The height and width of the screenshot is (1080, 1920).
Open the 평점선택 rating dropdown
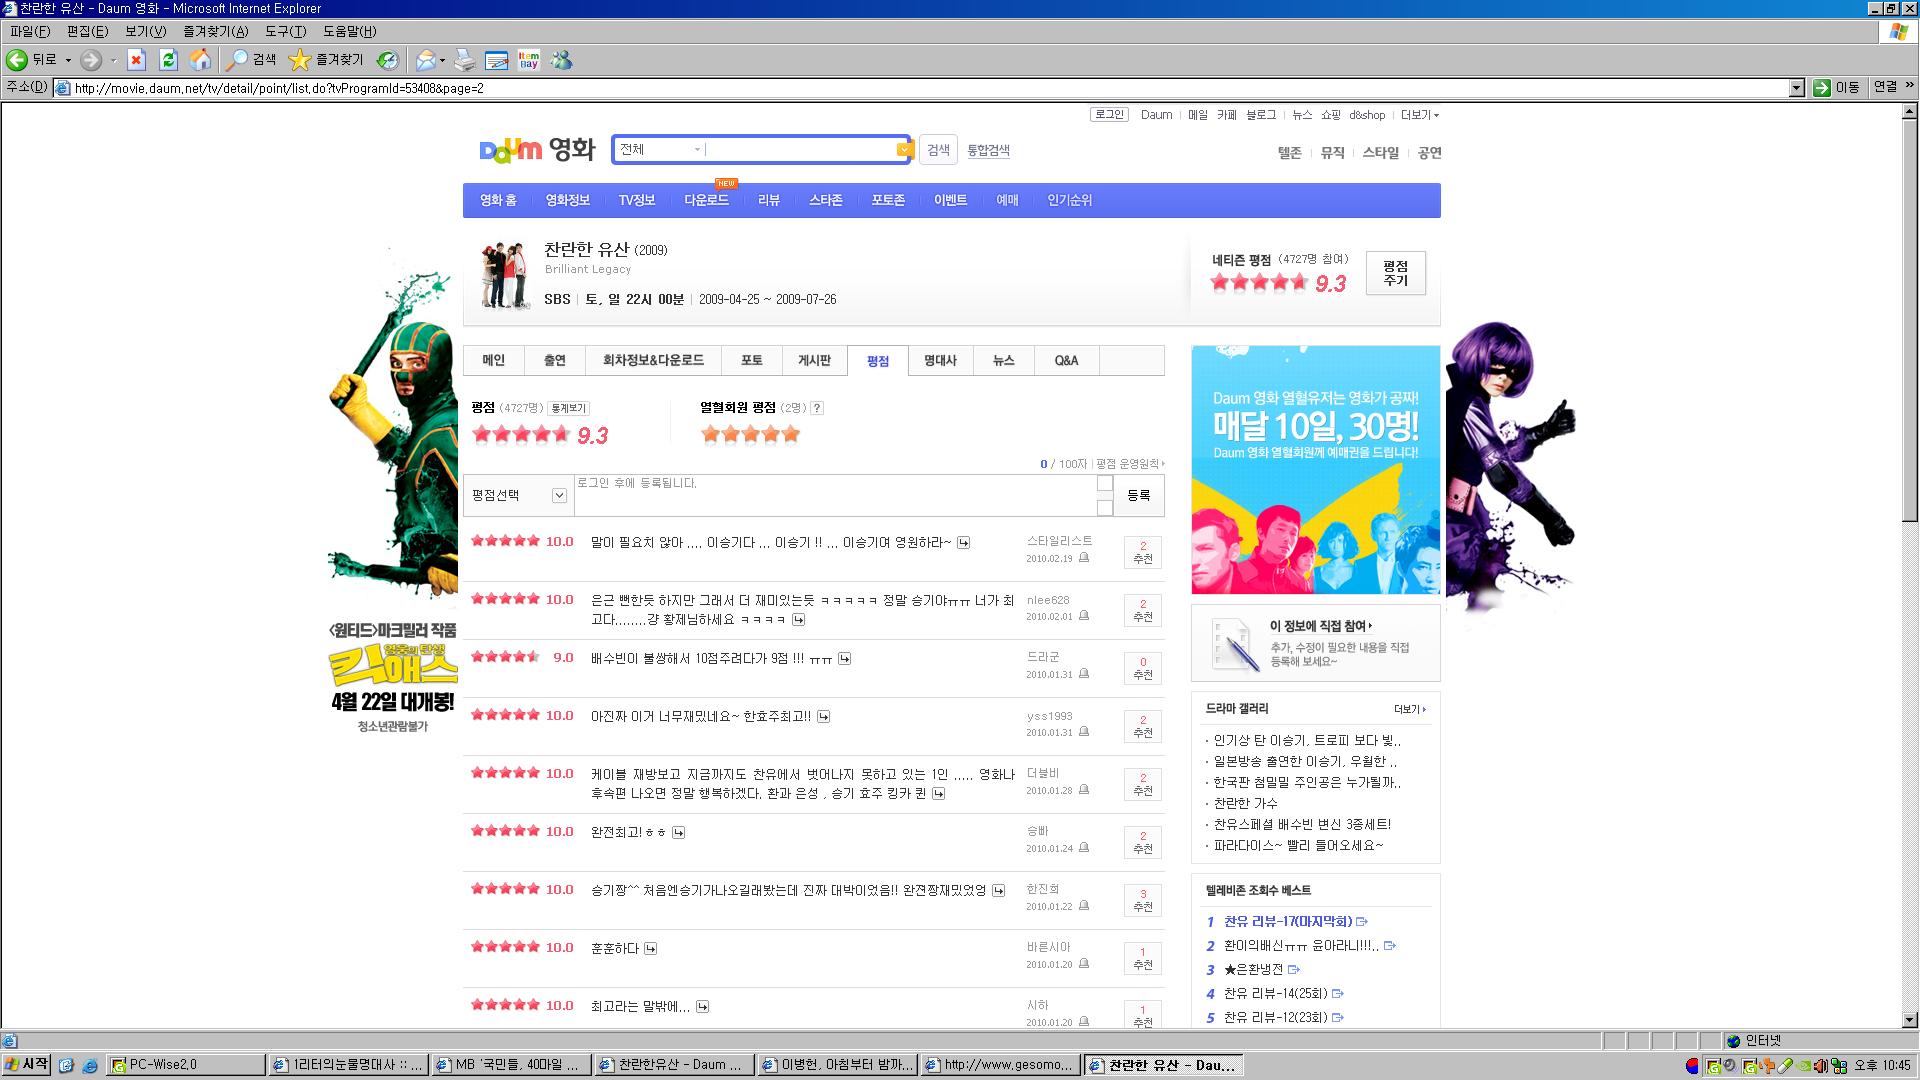pyautogui.click(x=559, y=495)
